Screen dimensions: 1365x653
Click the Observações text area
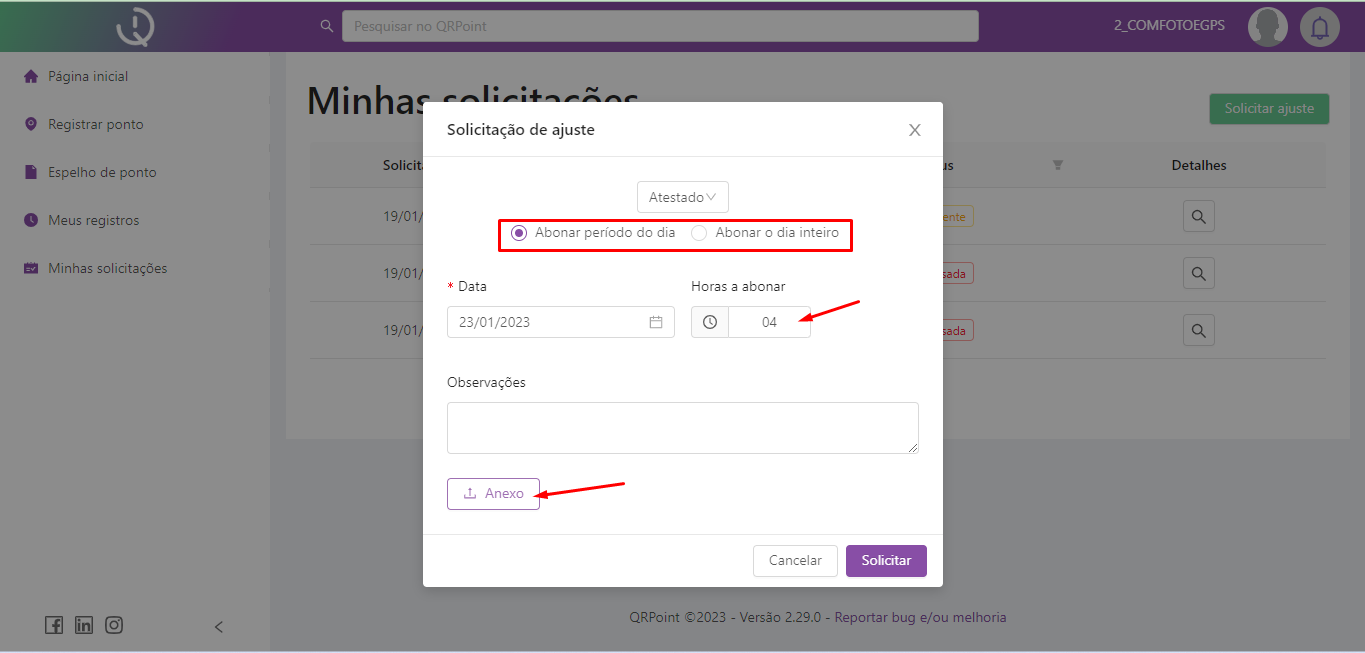tap(682, 428)
